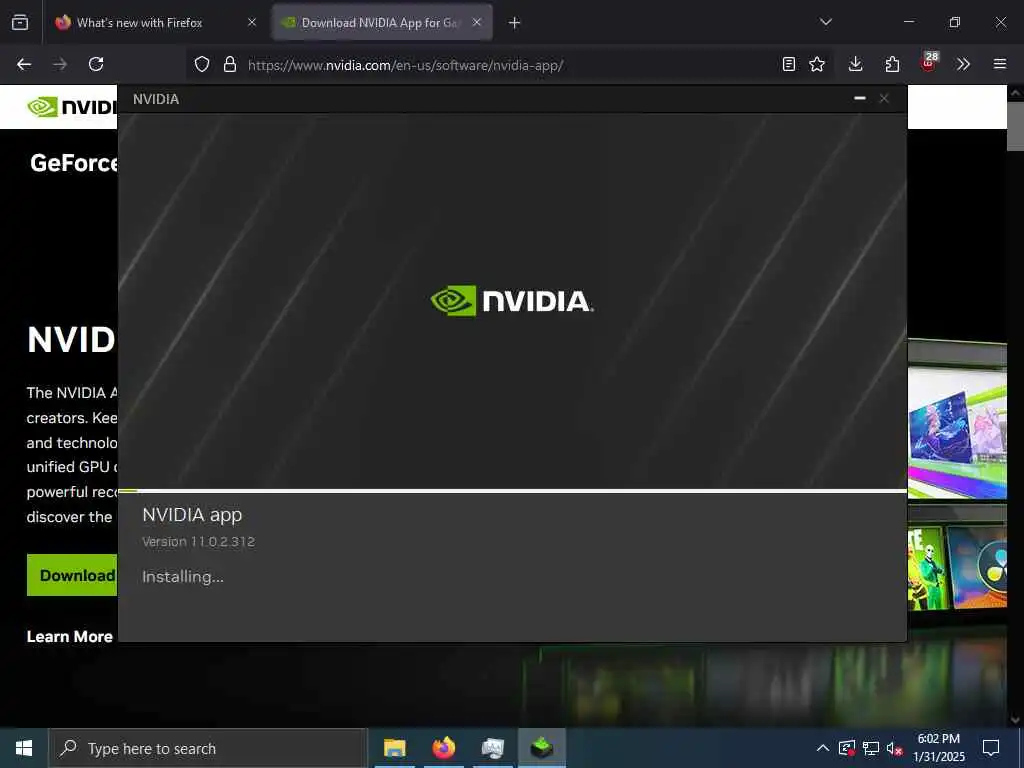Screen dimensions: 1024x768
Task: Click the "Version 11.0.2.312" text
Action: 199,541
